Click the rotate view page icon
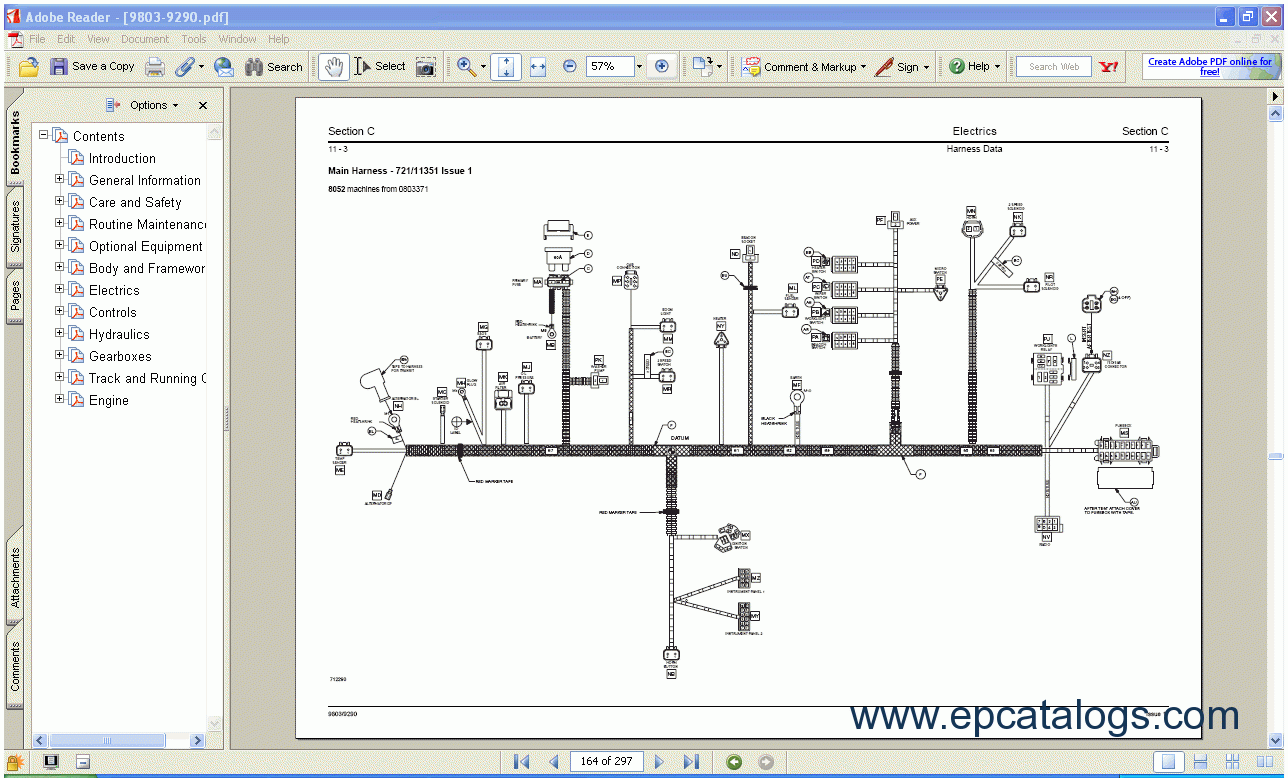Screen dimensions: 1288x778 [x=702, y=67]
